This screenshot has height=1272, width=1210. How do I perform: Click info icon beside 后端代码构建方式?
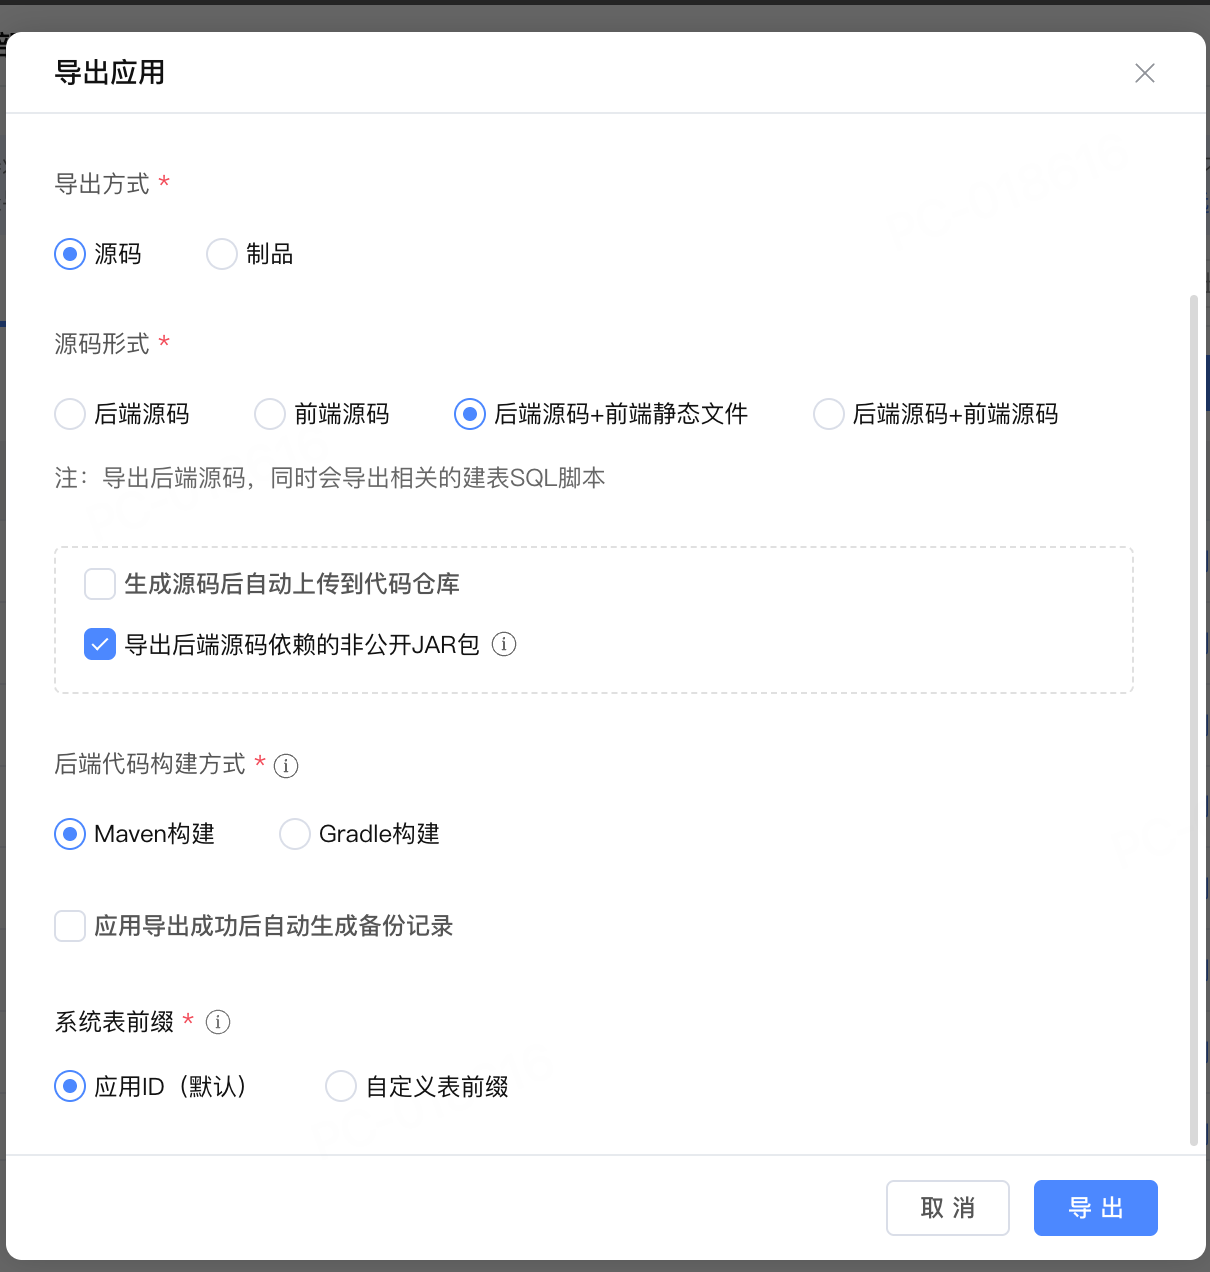(x=286, y=766)
